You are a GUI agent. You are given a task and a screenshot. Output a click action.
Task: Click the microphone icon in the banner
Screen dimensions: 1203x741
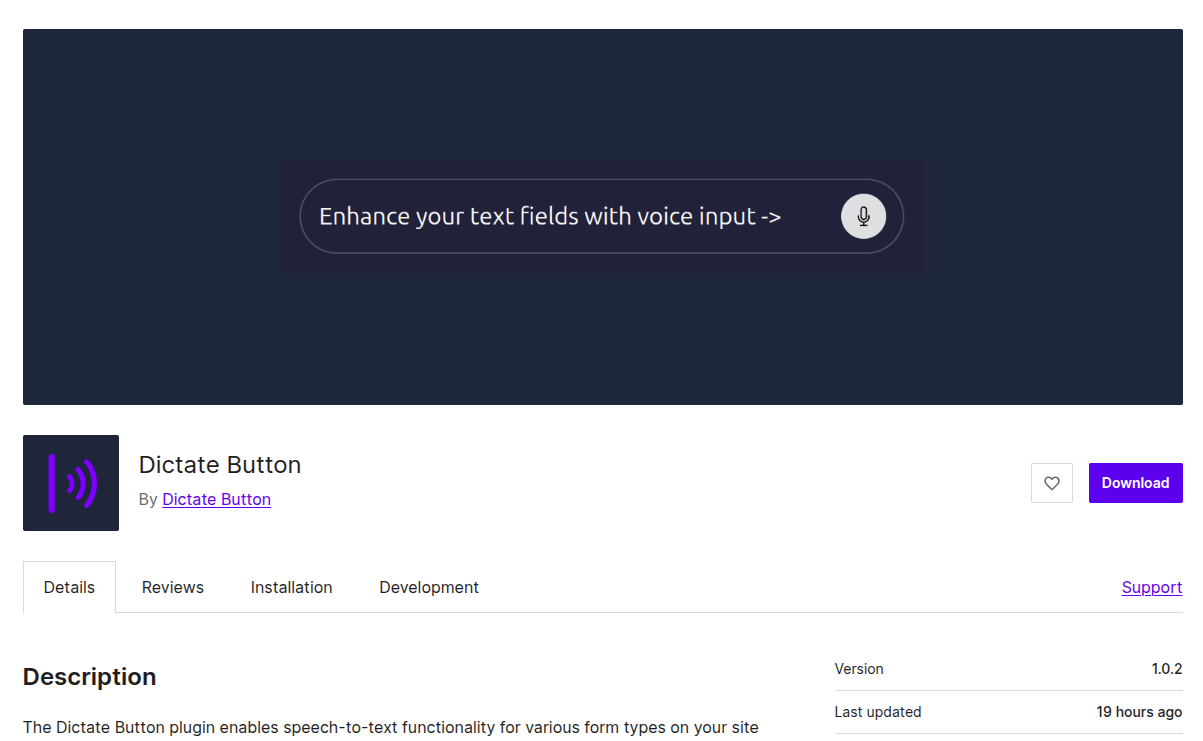pyautogui.click(x=863, y=216)
